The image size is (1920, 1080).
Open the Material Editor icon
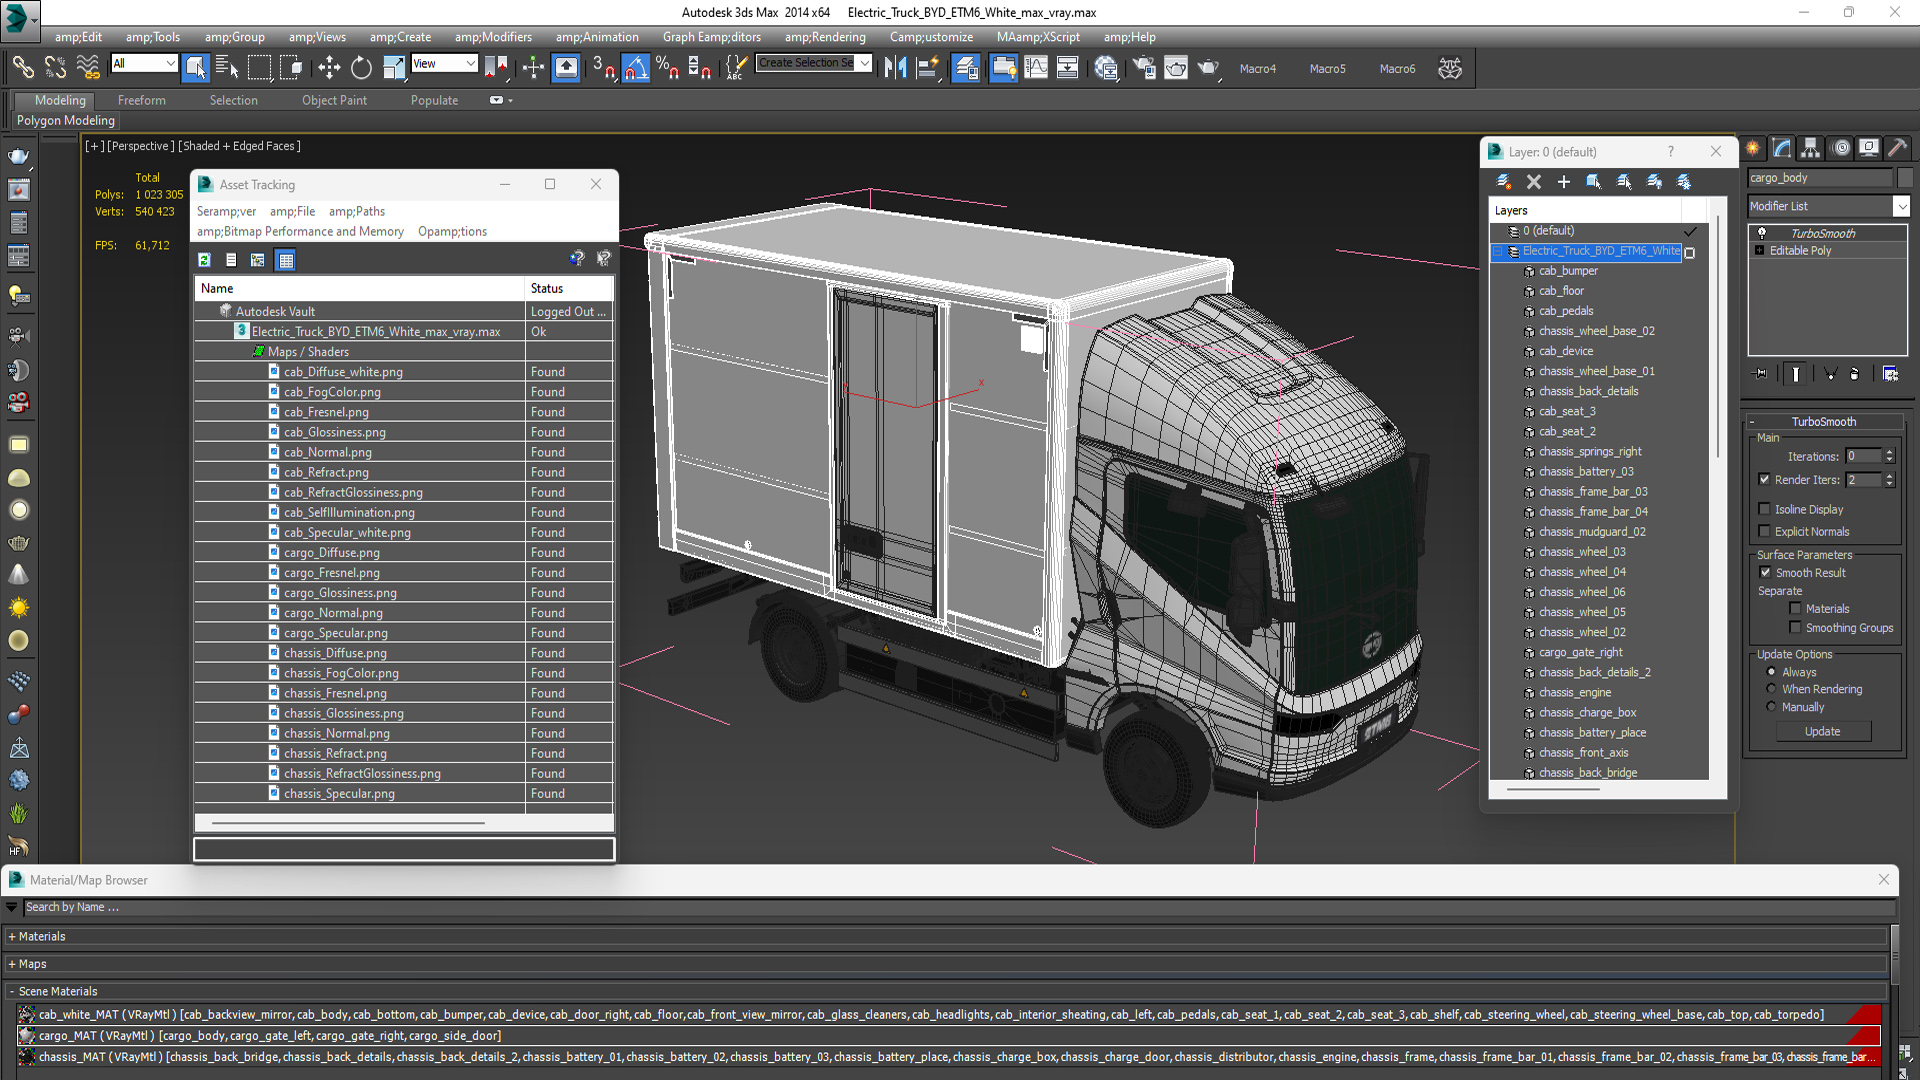click(1105, 67)
